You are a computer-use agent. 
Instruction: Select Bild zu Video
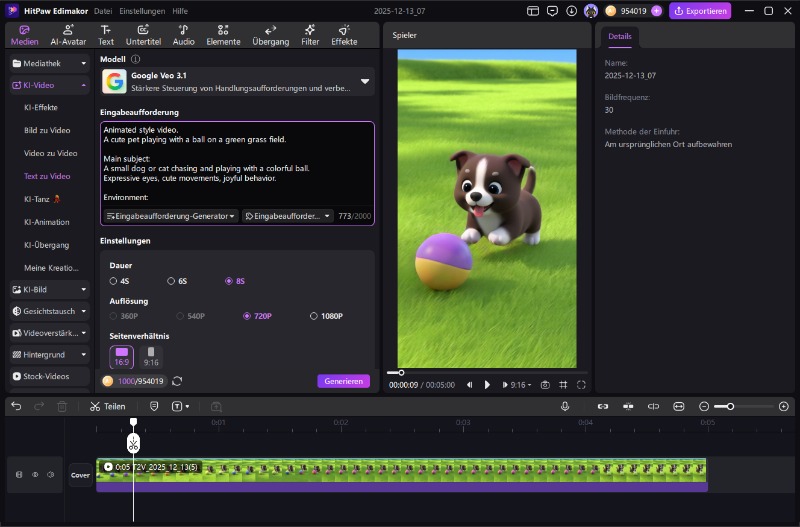pyautogui.click(x=47, y=130)
